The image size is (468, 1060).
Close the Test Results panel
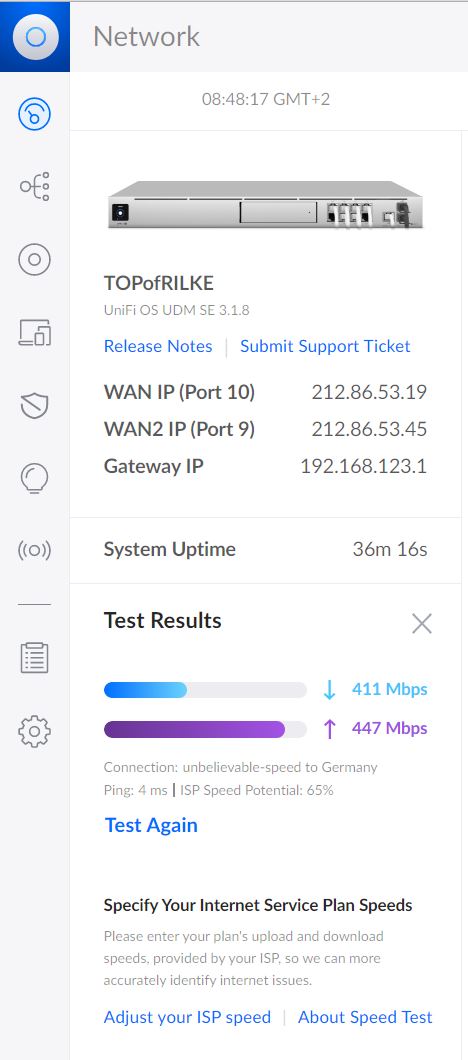(421, 623)
